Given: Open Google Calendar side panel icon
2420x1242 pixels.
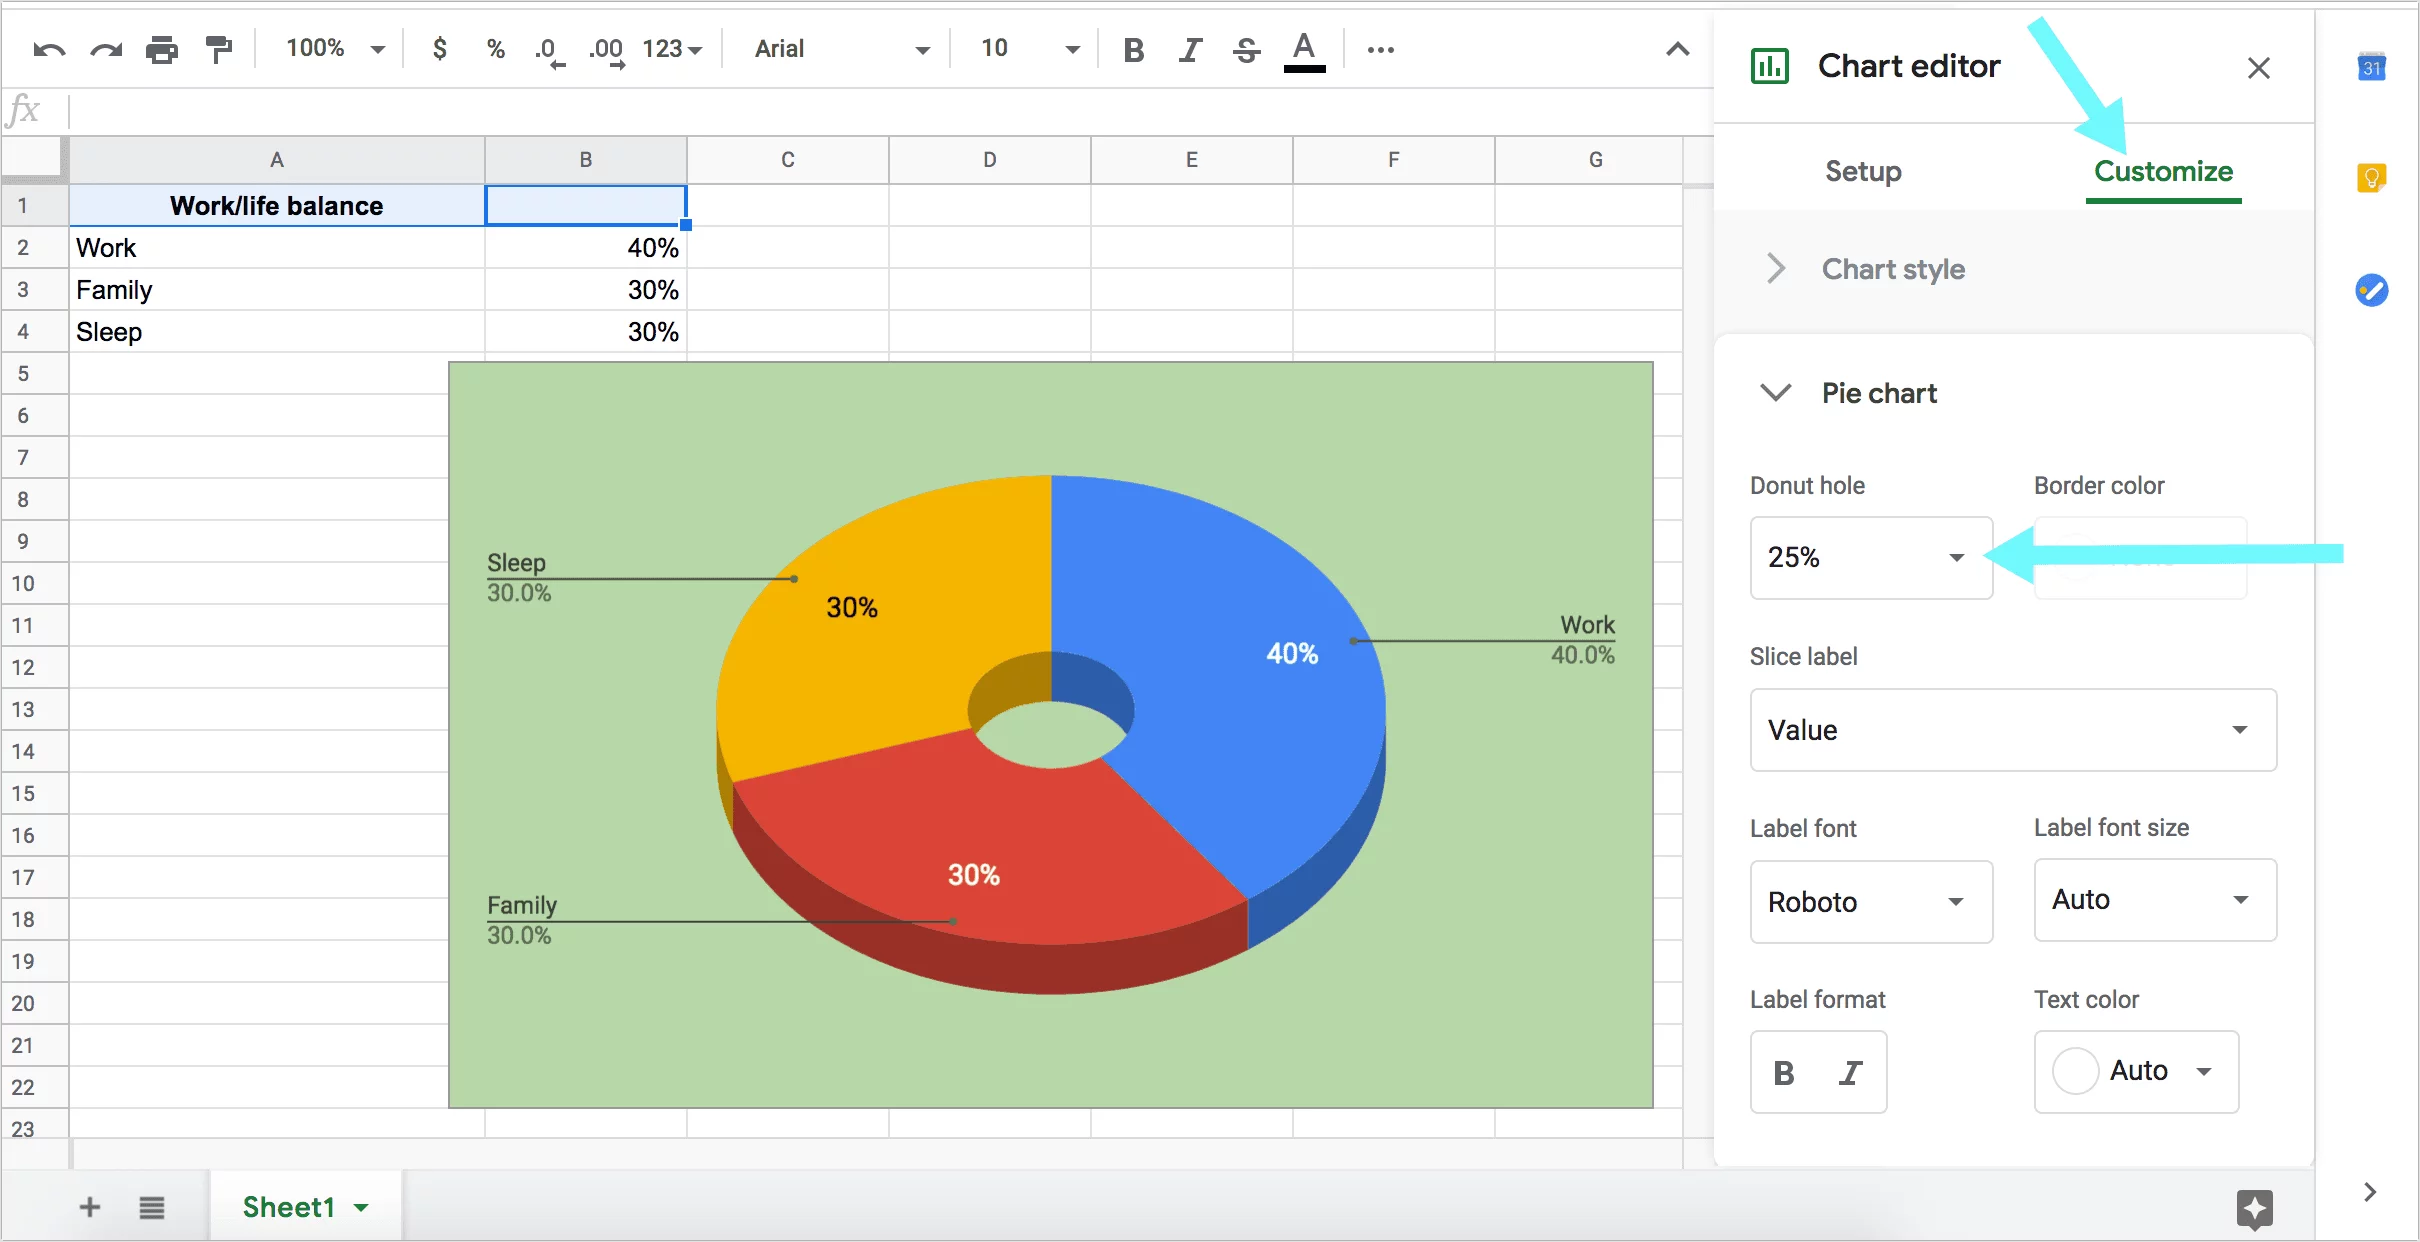Looking at the screenshot, I should click(x=2372, y=67).
